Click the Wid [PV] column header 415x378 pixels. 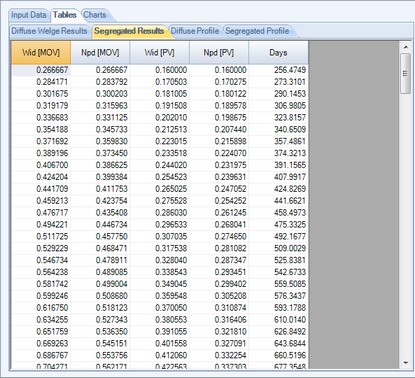pyautogui.click(x=160, y=53)
